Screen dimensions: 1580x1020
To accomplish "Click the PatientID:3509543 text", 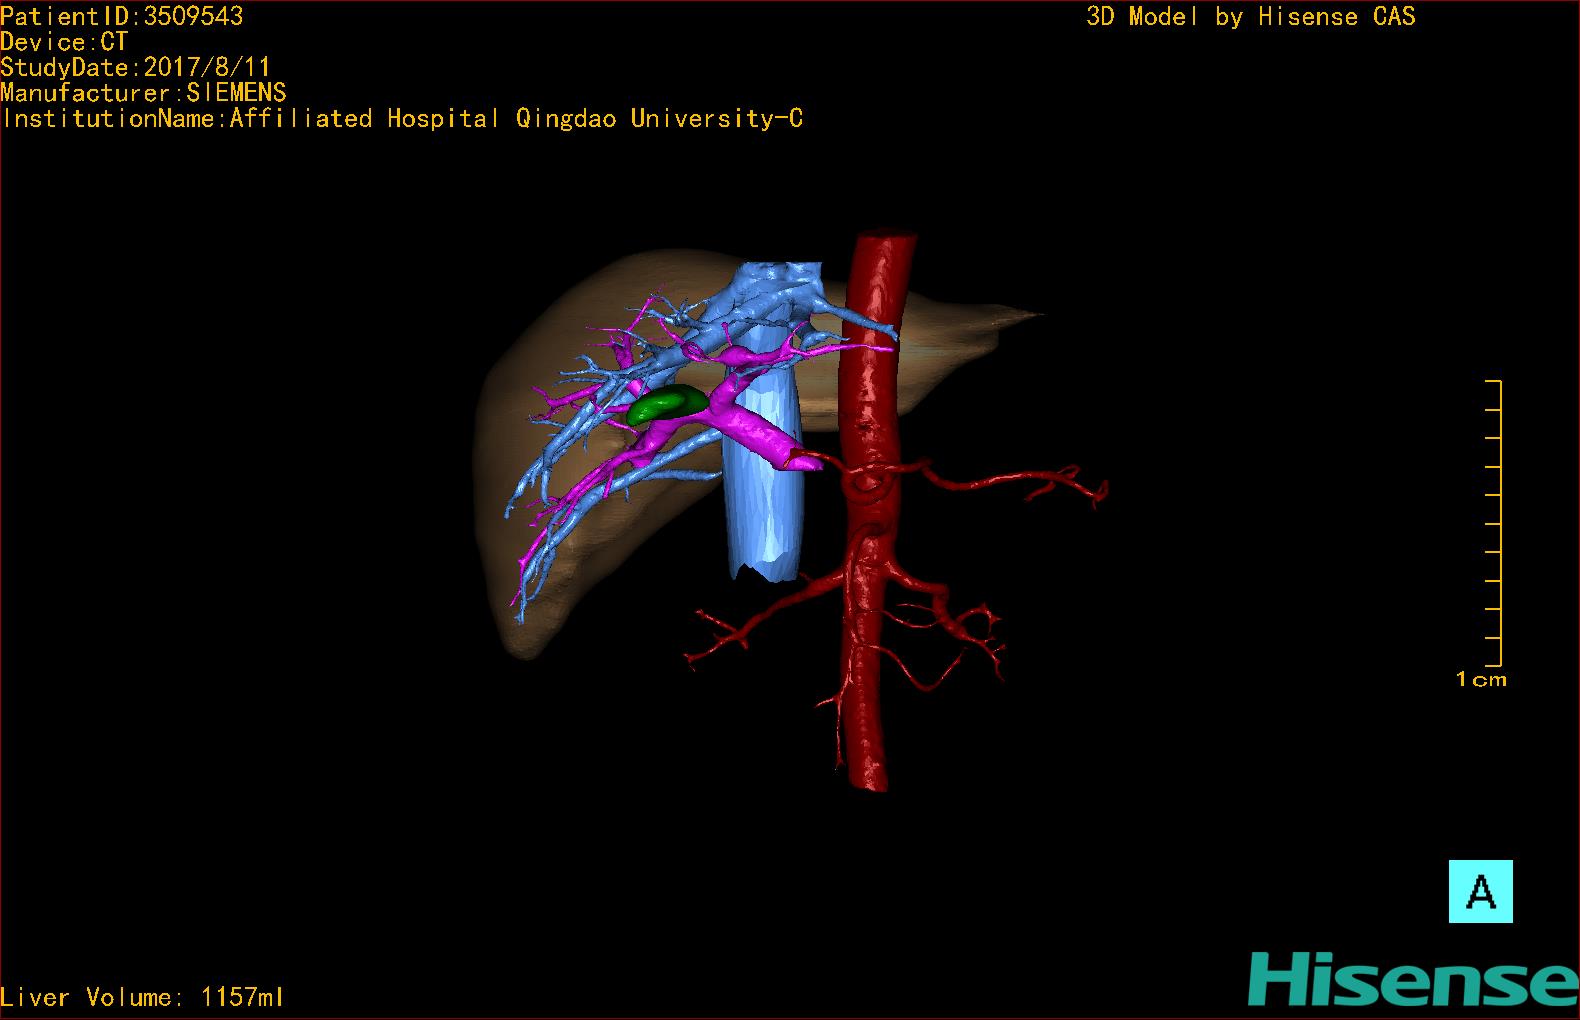I will 122,16.
